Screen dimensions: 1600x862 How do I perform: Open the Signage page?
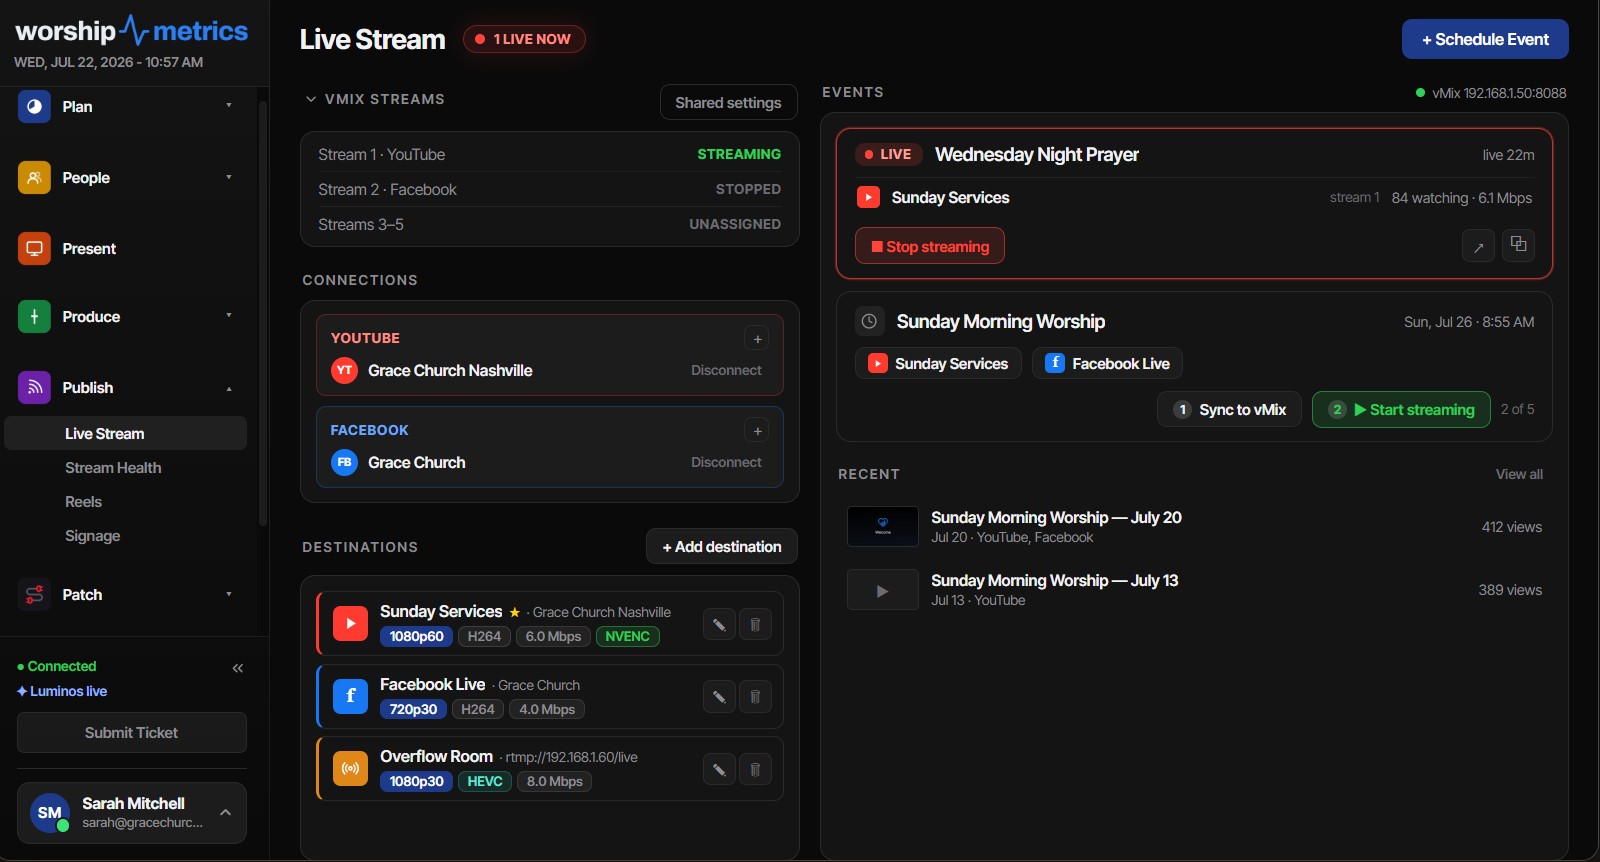point(93,535)
